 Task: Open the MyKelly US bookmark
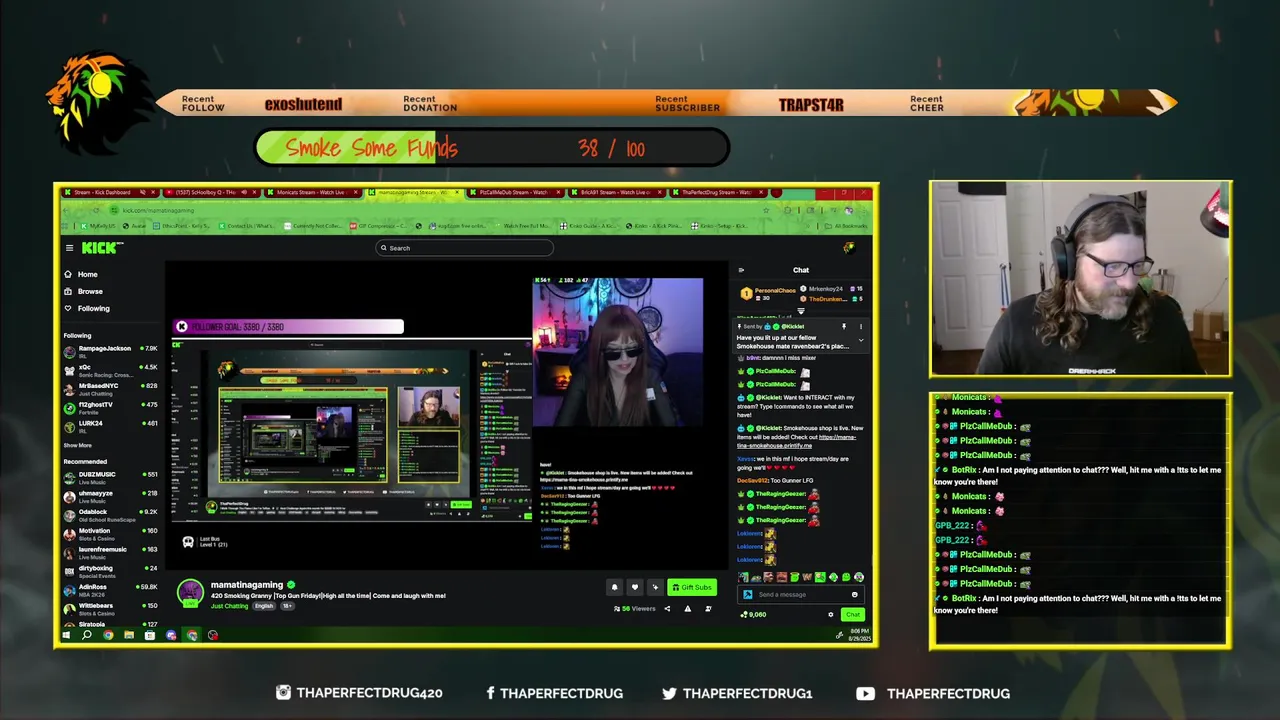pyautogui.click(x=99, y=226)
